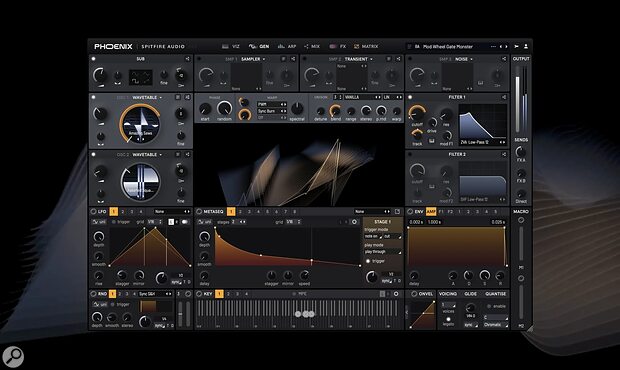Open the ARP page tab

[x=287, y=46]
